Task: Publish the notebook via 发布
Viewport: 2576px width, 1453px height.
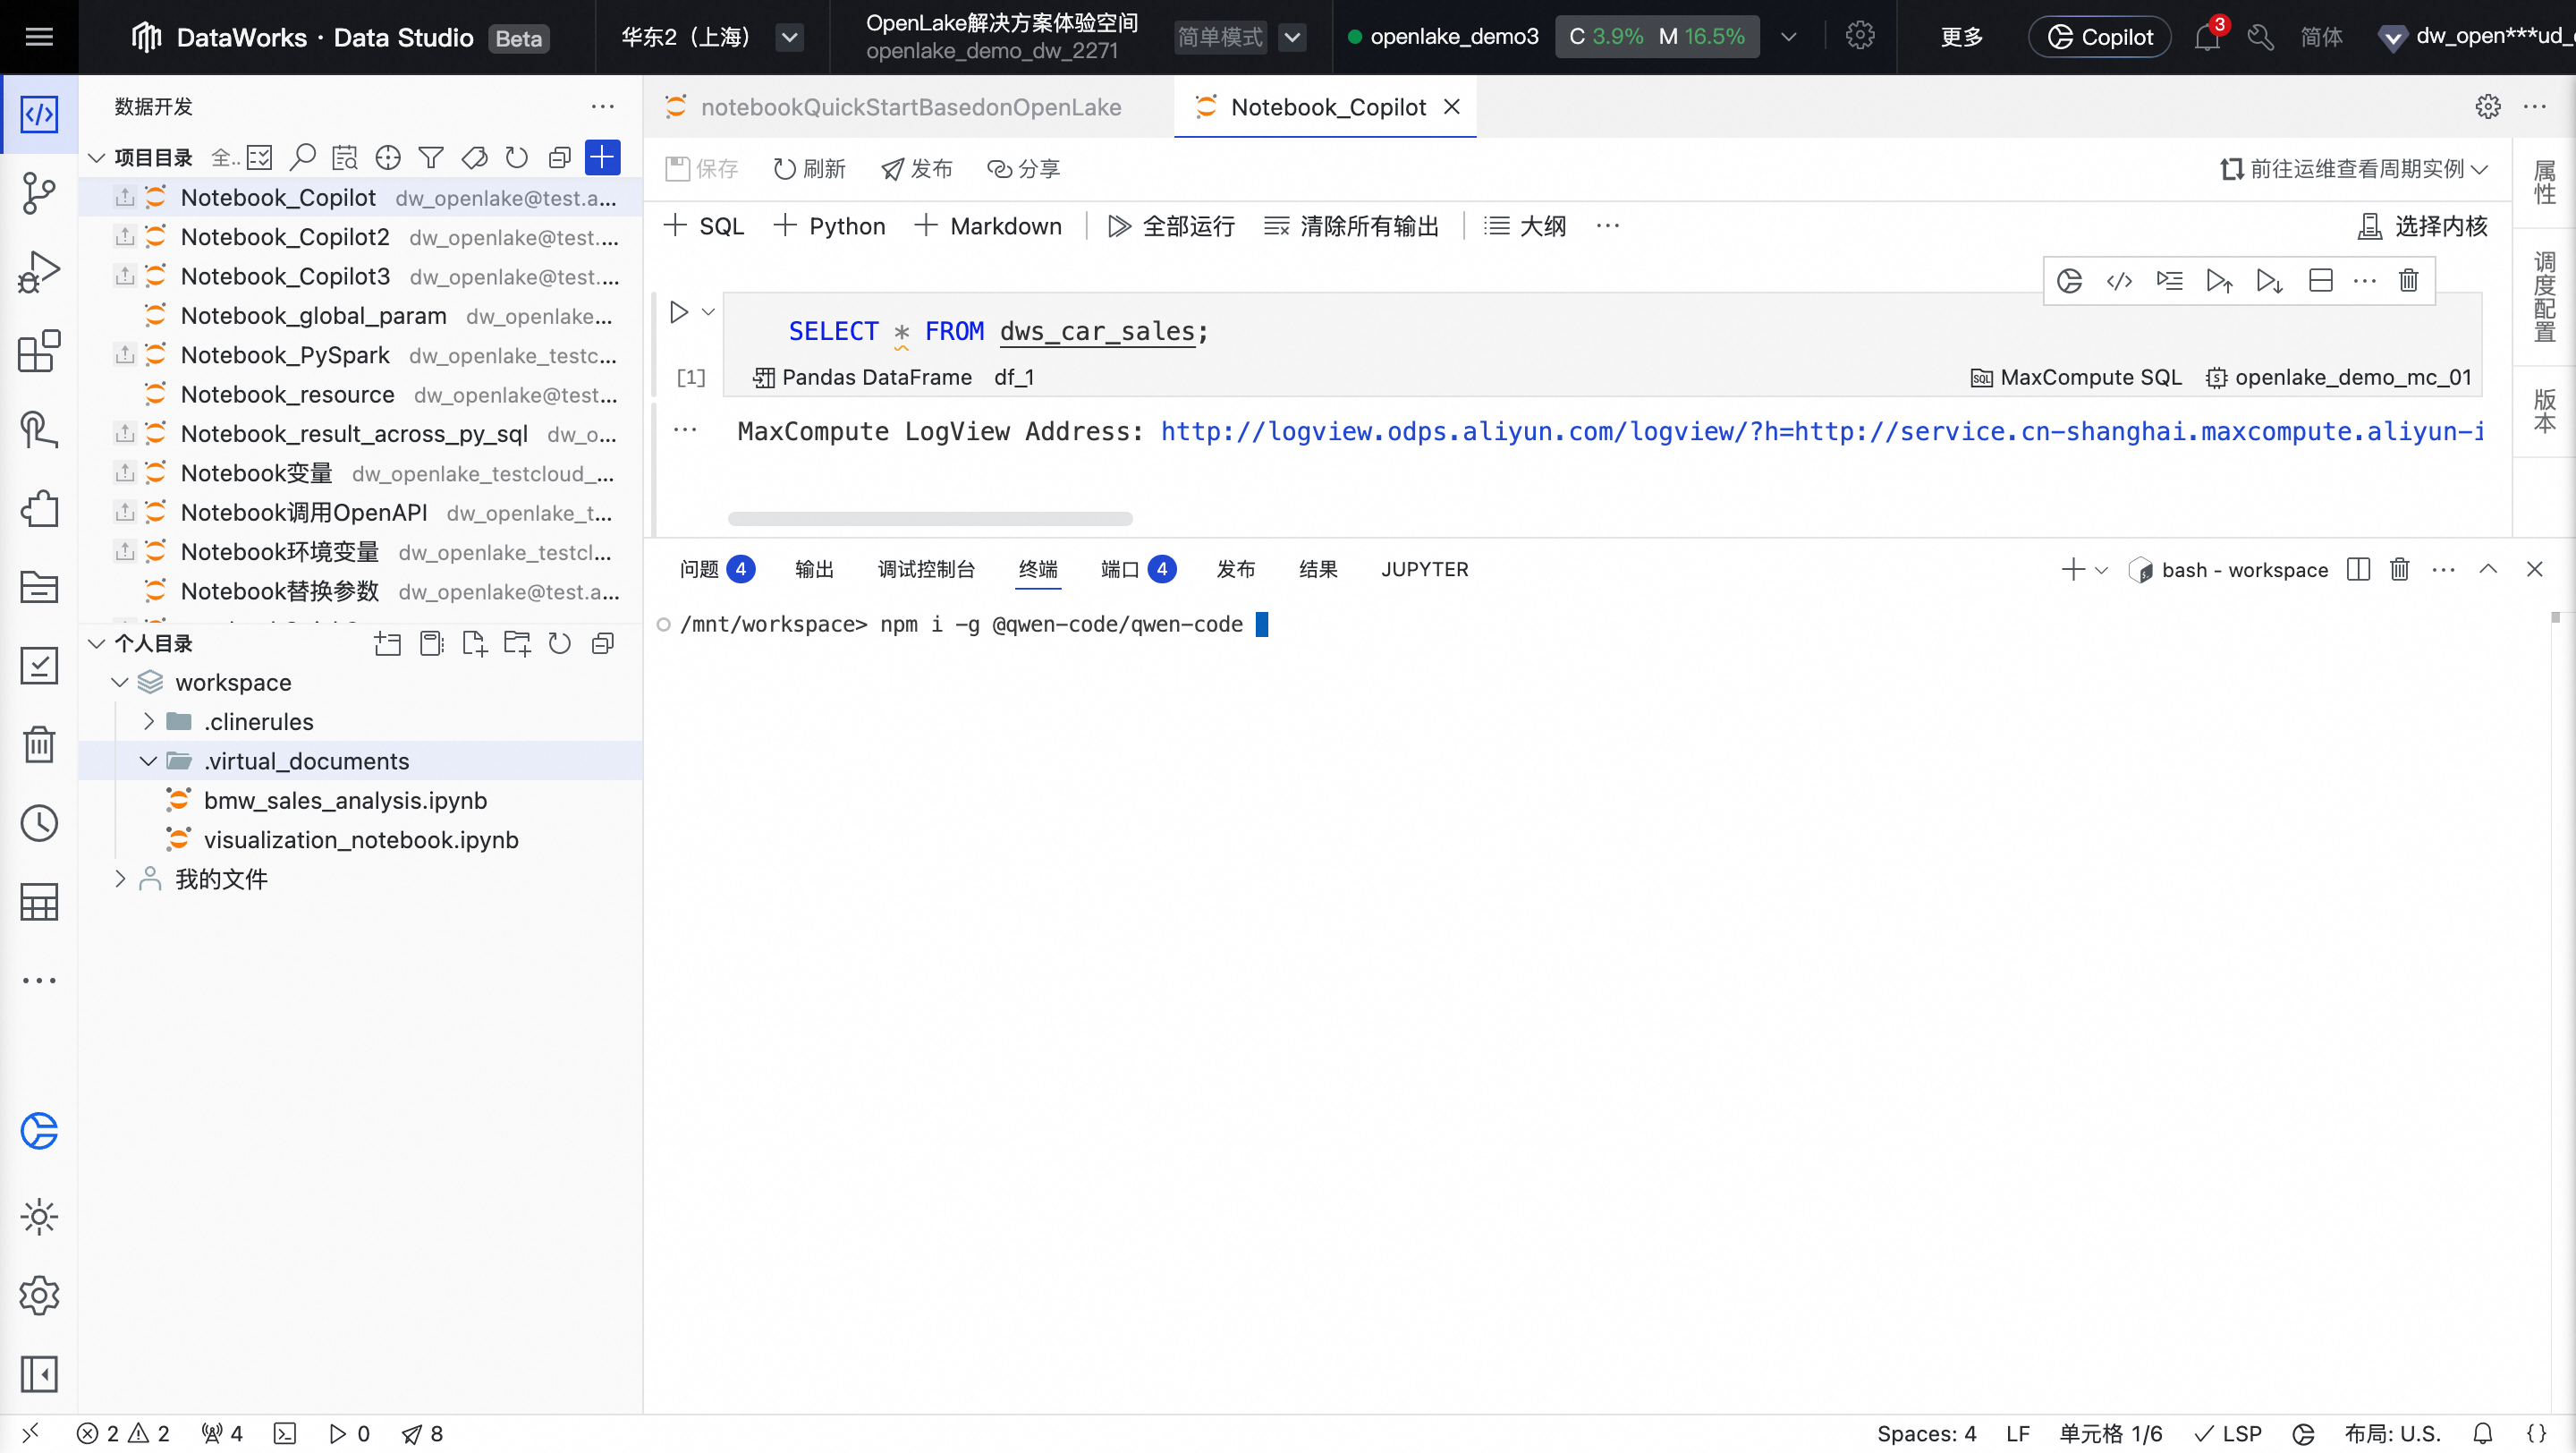Action: point(916,168)
